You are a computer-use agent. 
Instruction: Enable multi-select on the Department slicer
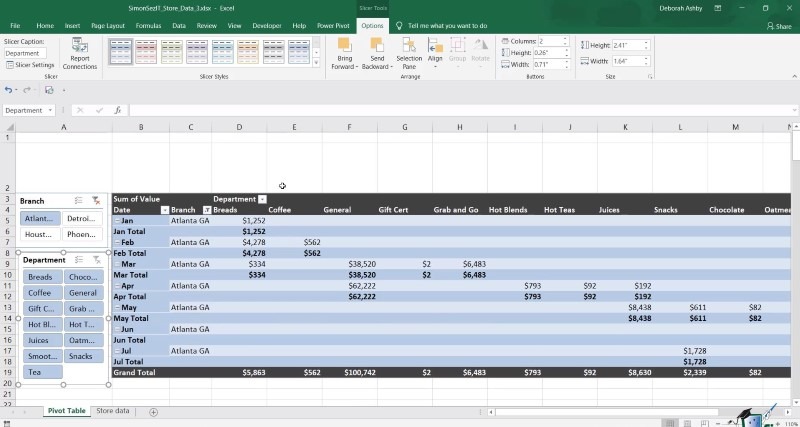[79, 259]
